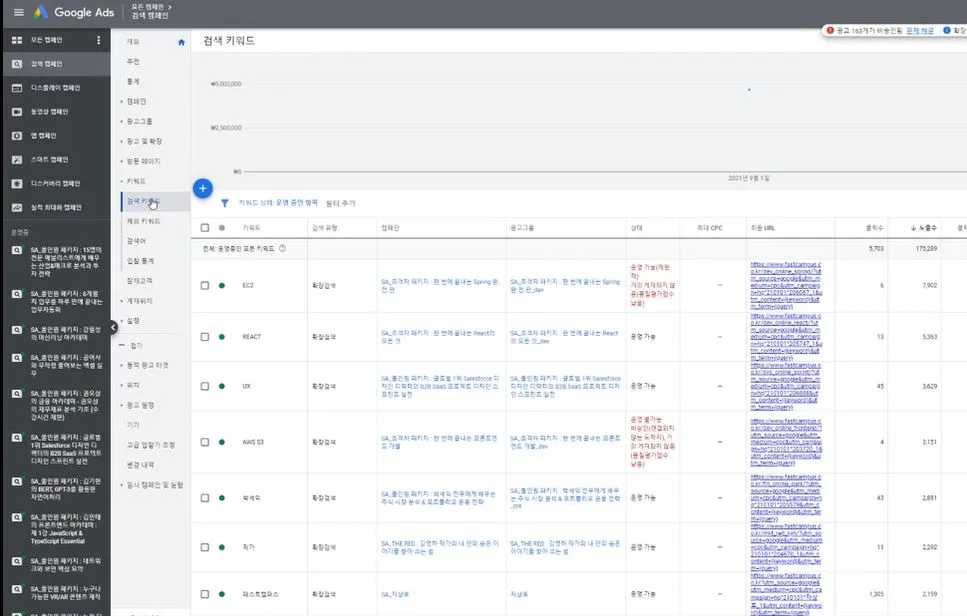967x616 pixels.
Task: Click the green status dot for REACT keyword
Action: [x=222, y=337]
